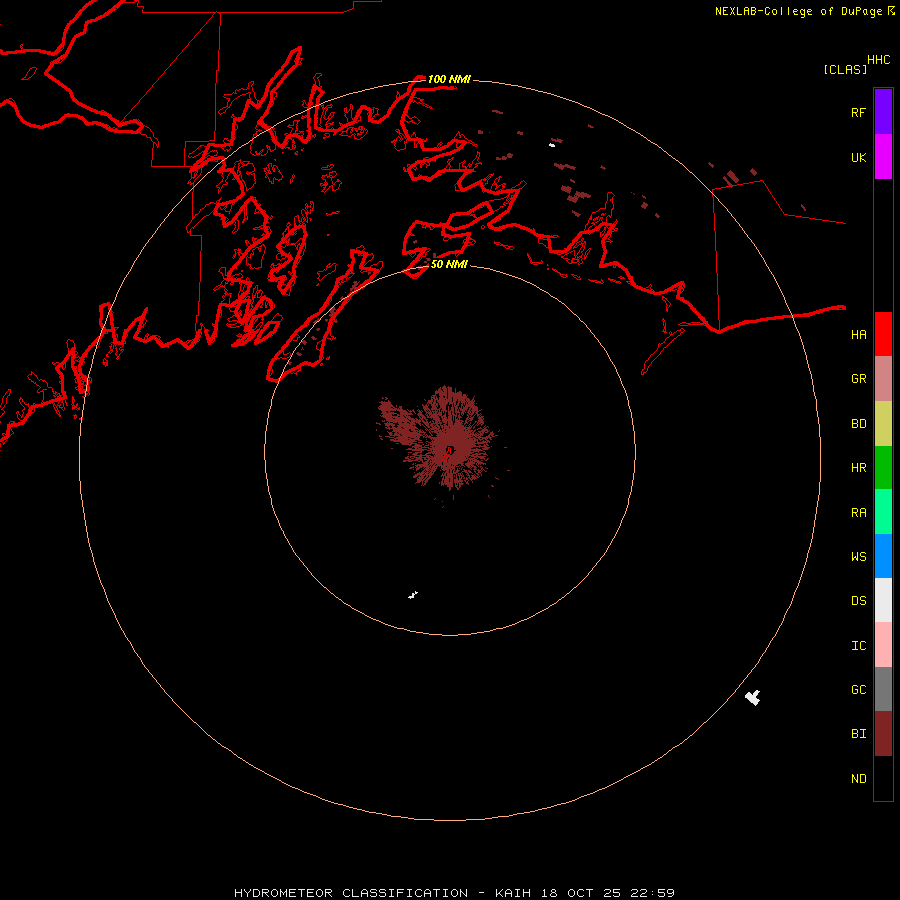Viewport: 900px width, 900px height.
Task: Click the Hydrometeor Classification KAIH title text
Action: pyautogui.click(x=454, y=893)
